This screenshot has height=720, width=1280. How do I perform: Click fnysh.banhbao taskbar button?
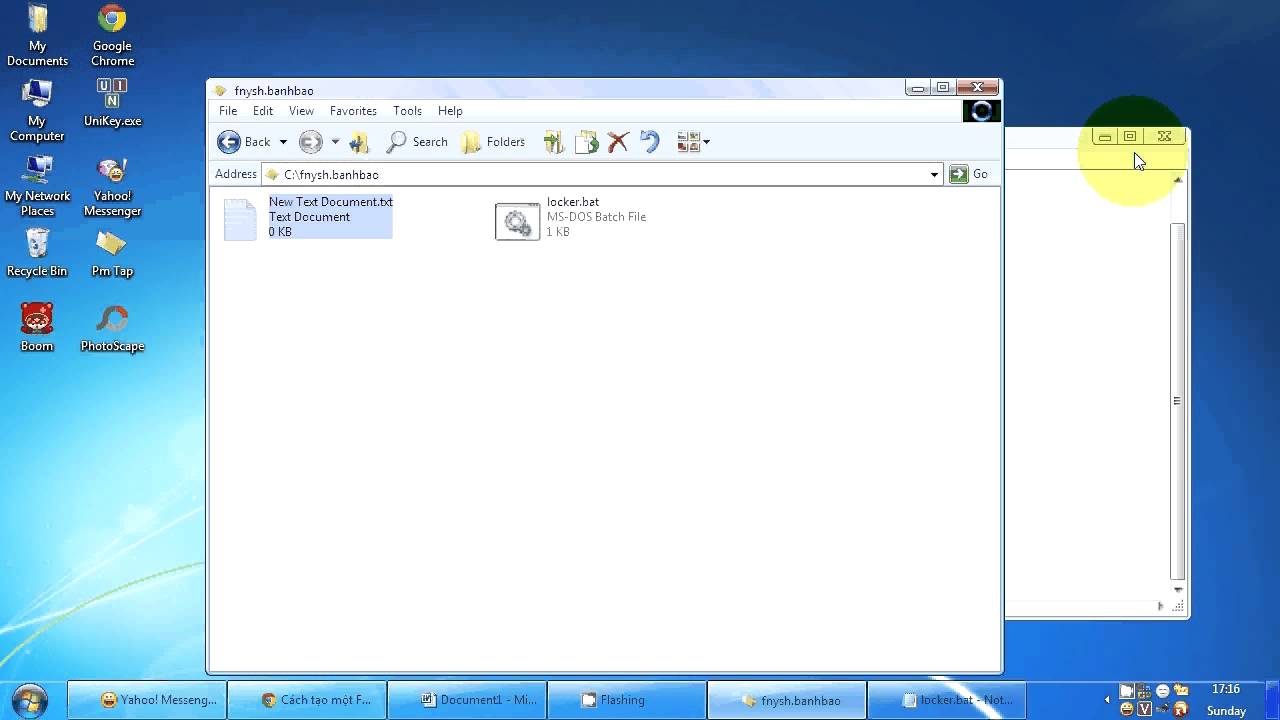(x=787, y=700)
